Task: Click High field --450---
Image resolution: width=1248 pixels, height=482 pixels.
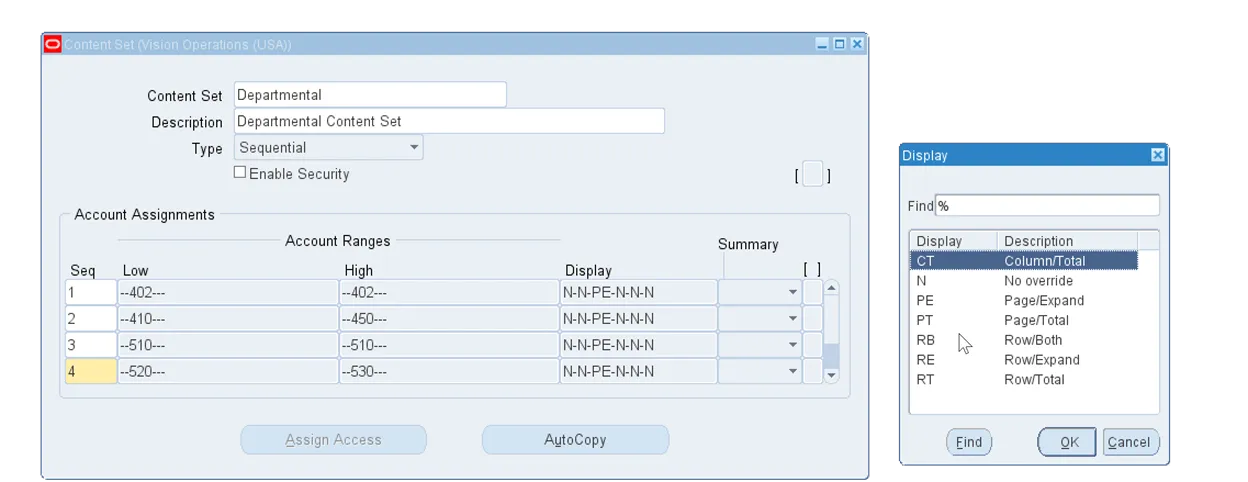Action: (x=449, y=318)
